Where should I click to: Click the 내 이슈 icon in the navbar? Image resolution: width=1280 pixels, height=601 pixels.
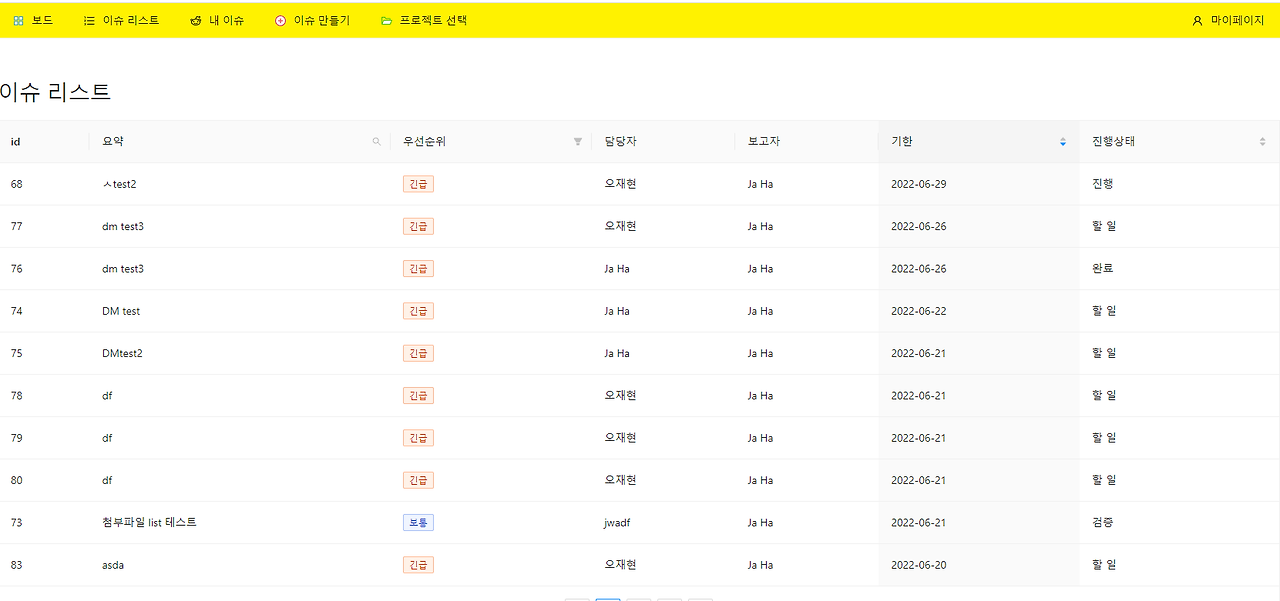coord(194,19)
